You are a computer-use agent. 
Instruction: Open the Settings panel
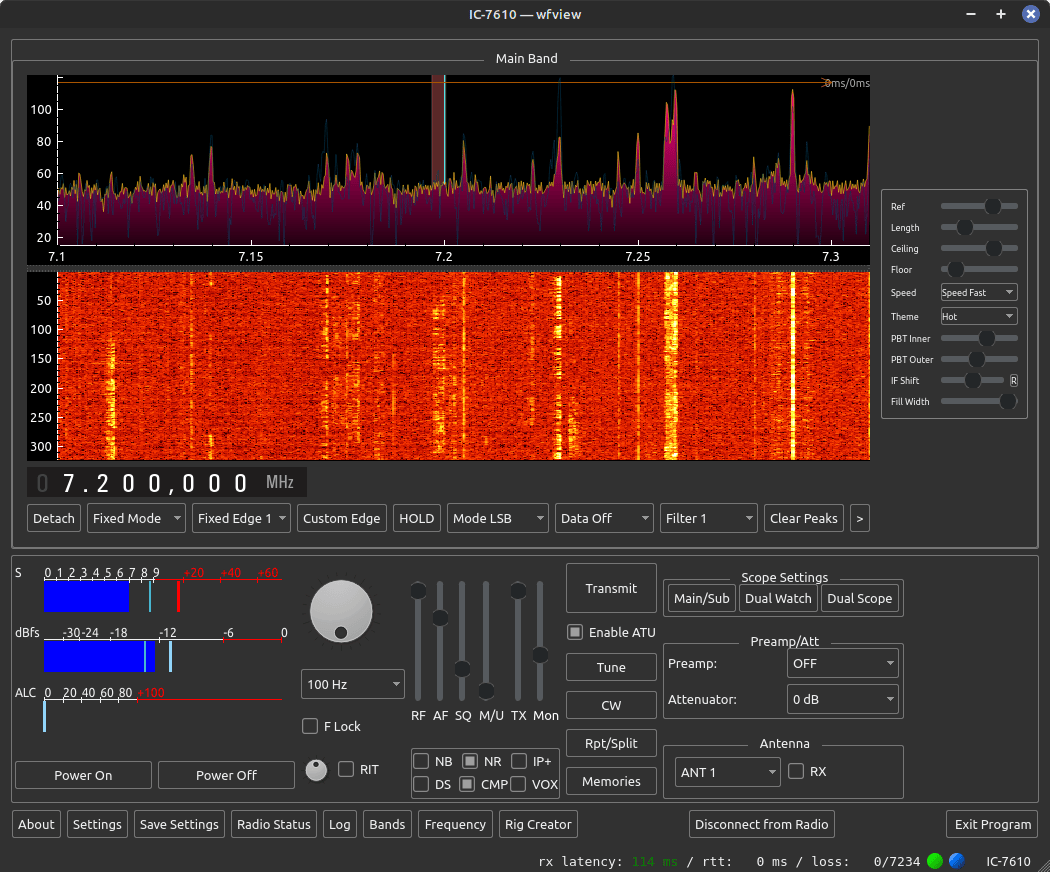97,824
